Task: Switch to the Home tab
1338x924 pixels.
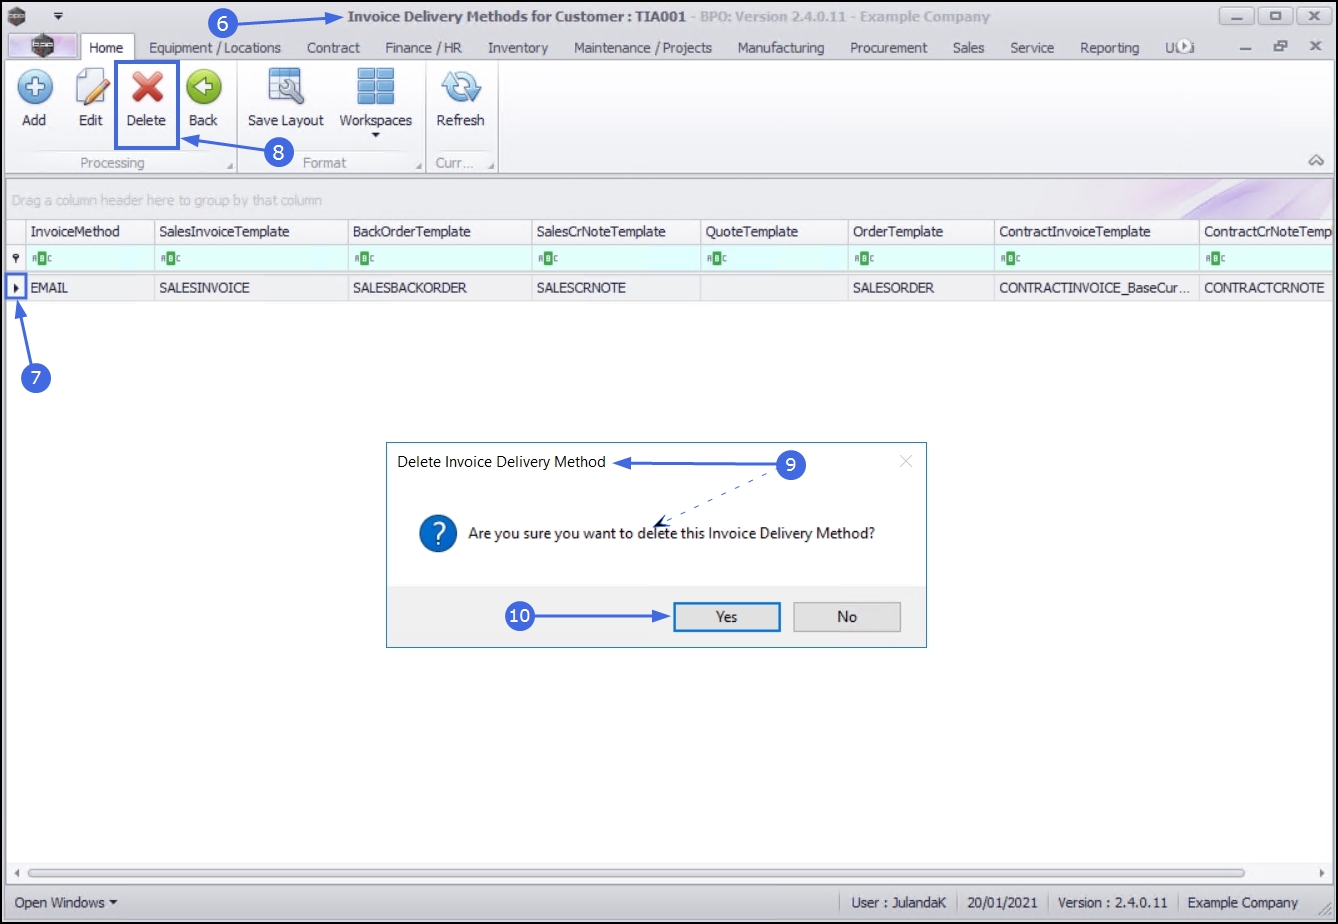Action: pos(106,47)
